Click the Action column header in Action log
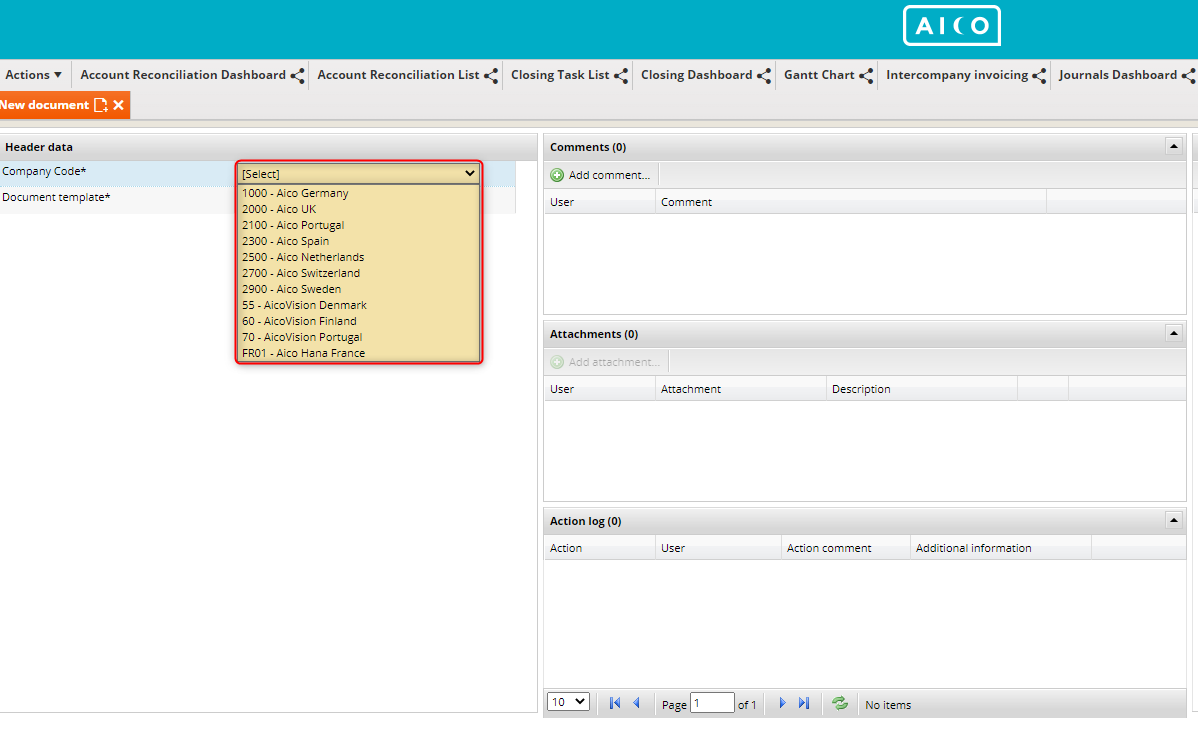Screen dimensions: 1198x733 (600, 548)
